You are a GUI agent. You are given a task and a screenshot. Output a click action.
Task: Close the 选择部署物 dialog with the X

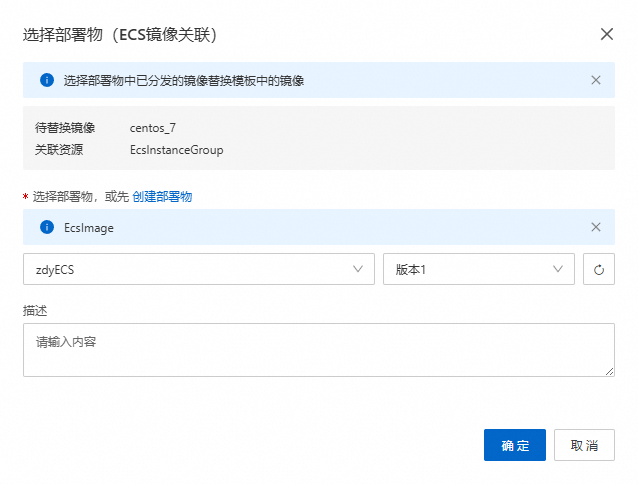coord(606,34)
